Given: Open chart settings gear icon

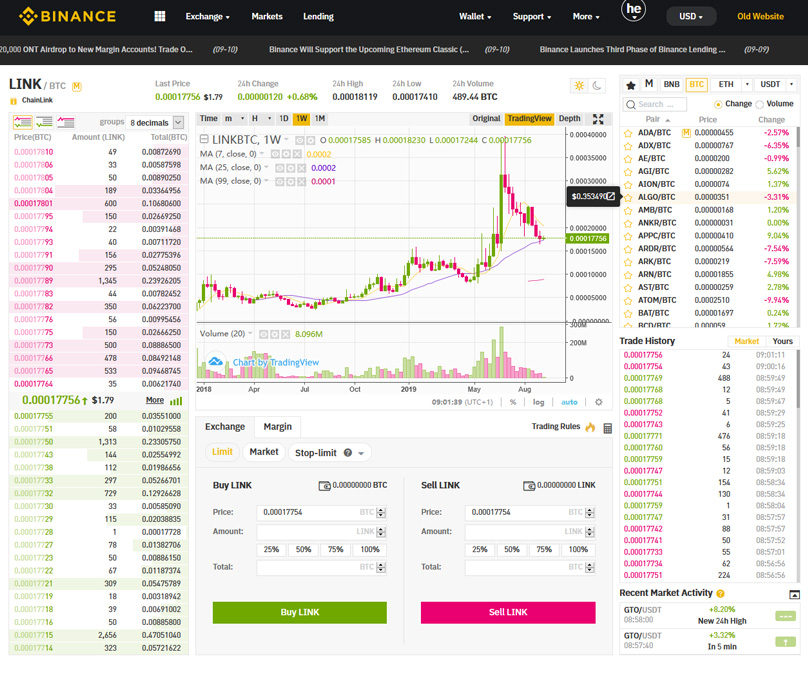Looking at the screenshot, I should pyautogui.click(x=598, y=402).
